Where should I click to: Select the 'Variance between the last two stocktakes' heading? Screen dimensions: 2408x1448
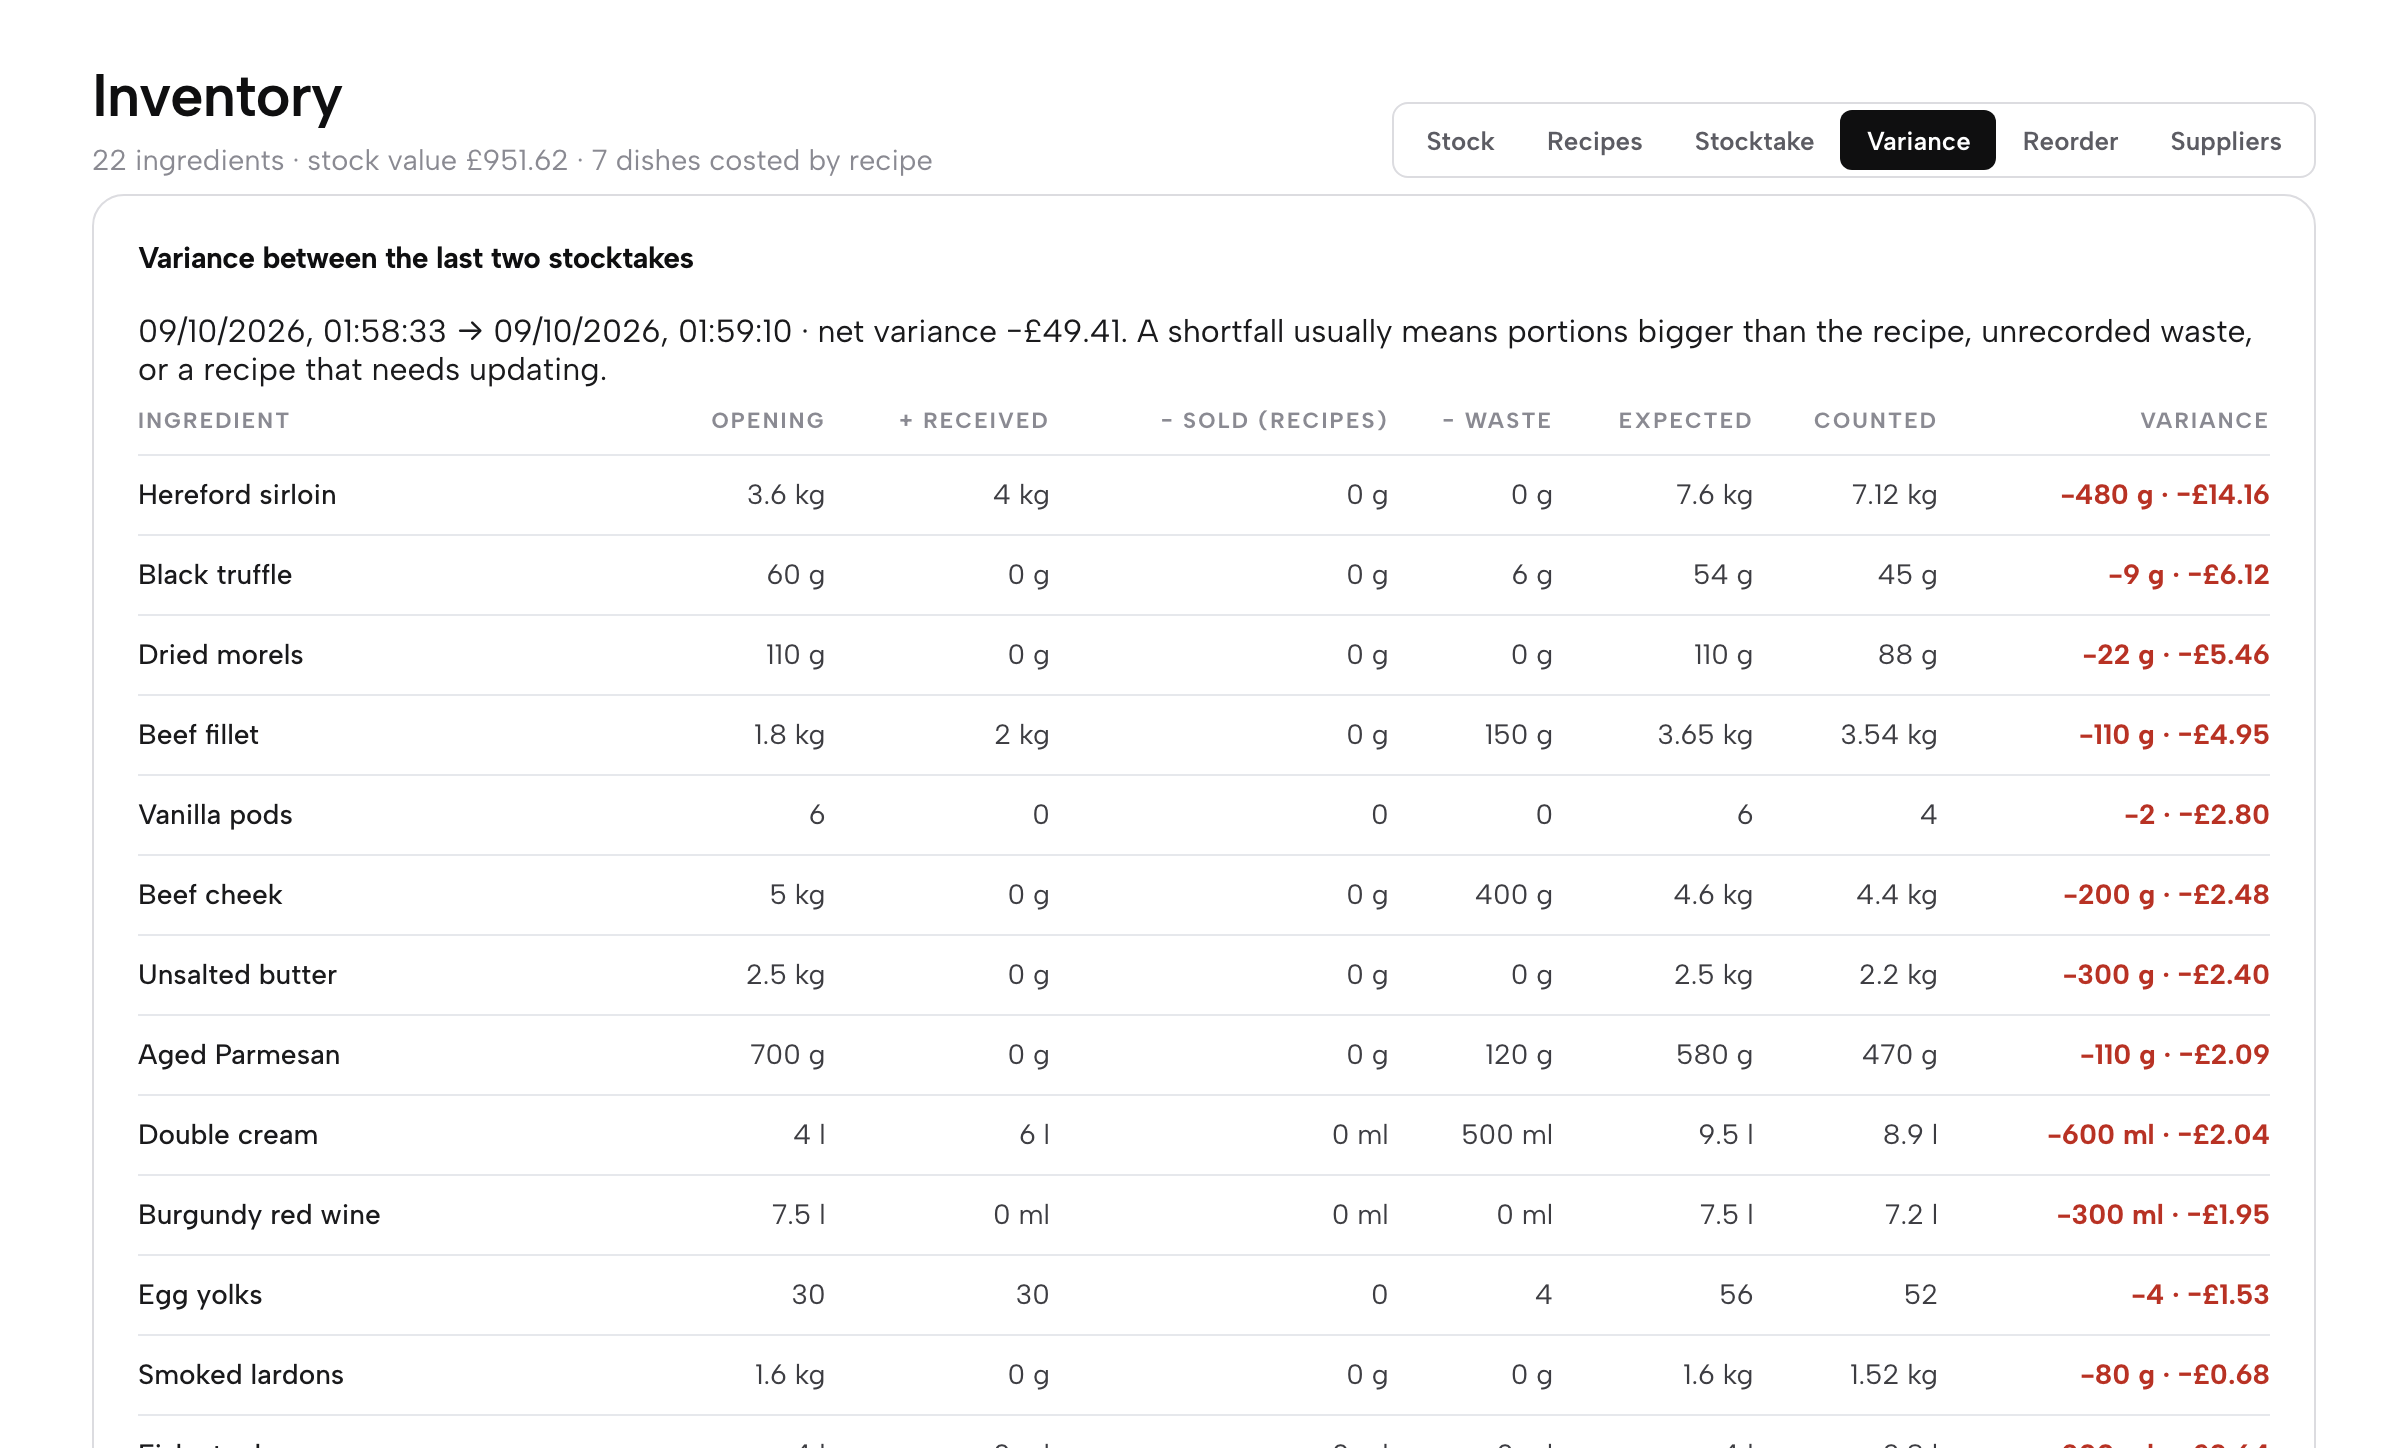pos(415,258)
